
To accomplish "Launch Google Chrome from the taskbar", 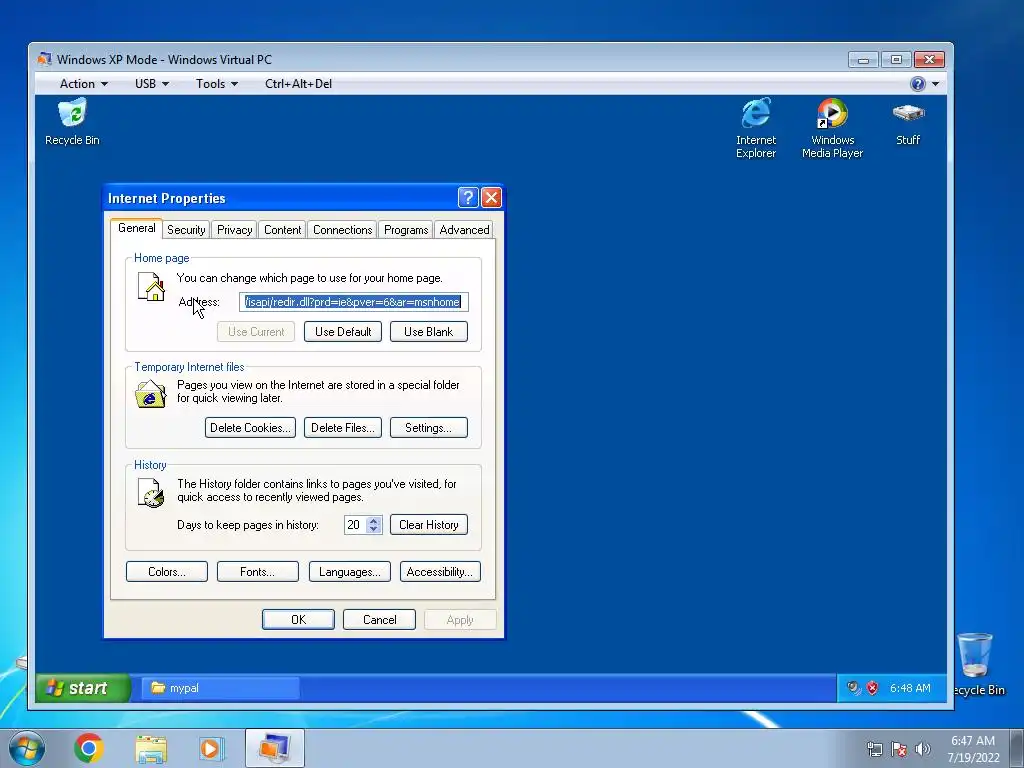I will [89, 748].
